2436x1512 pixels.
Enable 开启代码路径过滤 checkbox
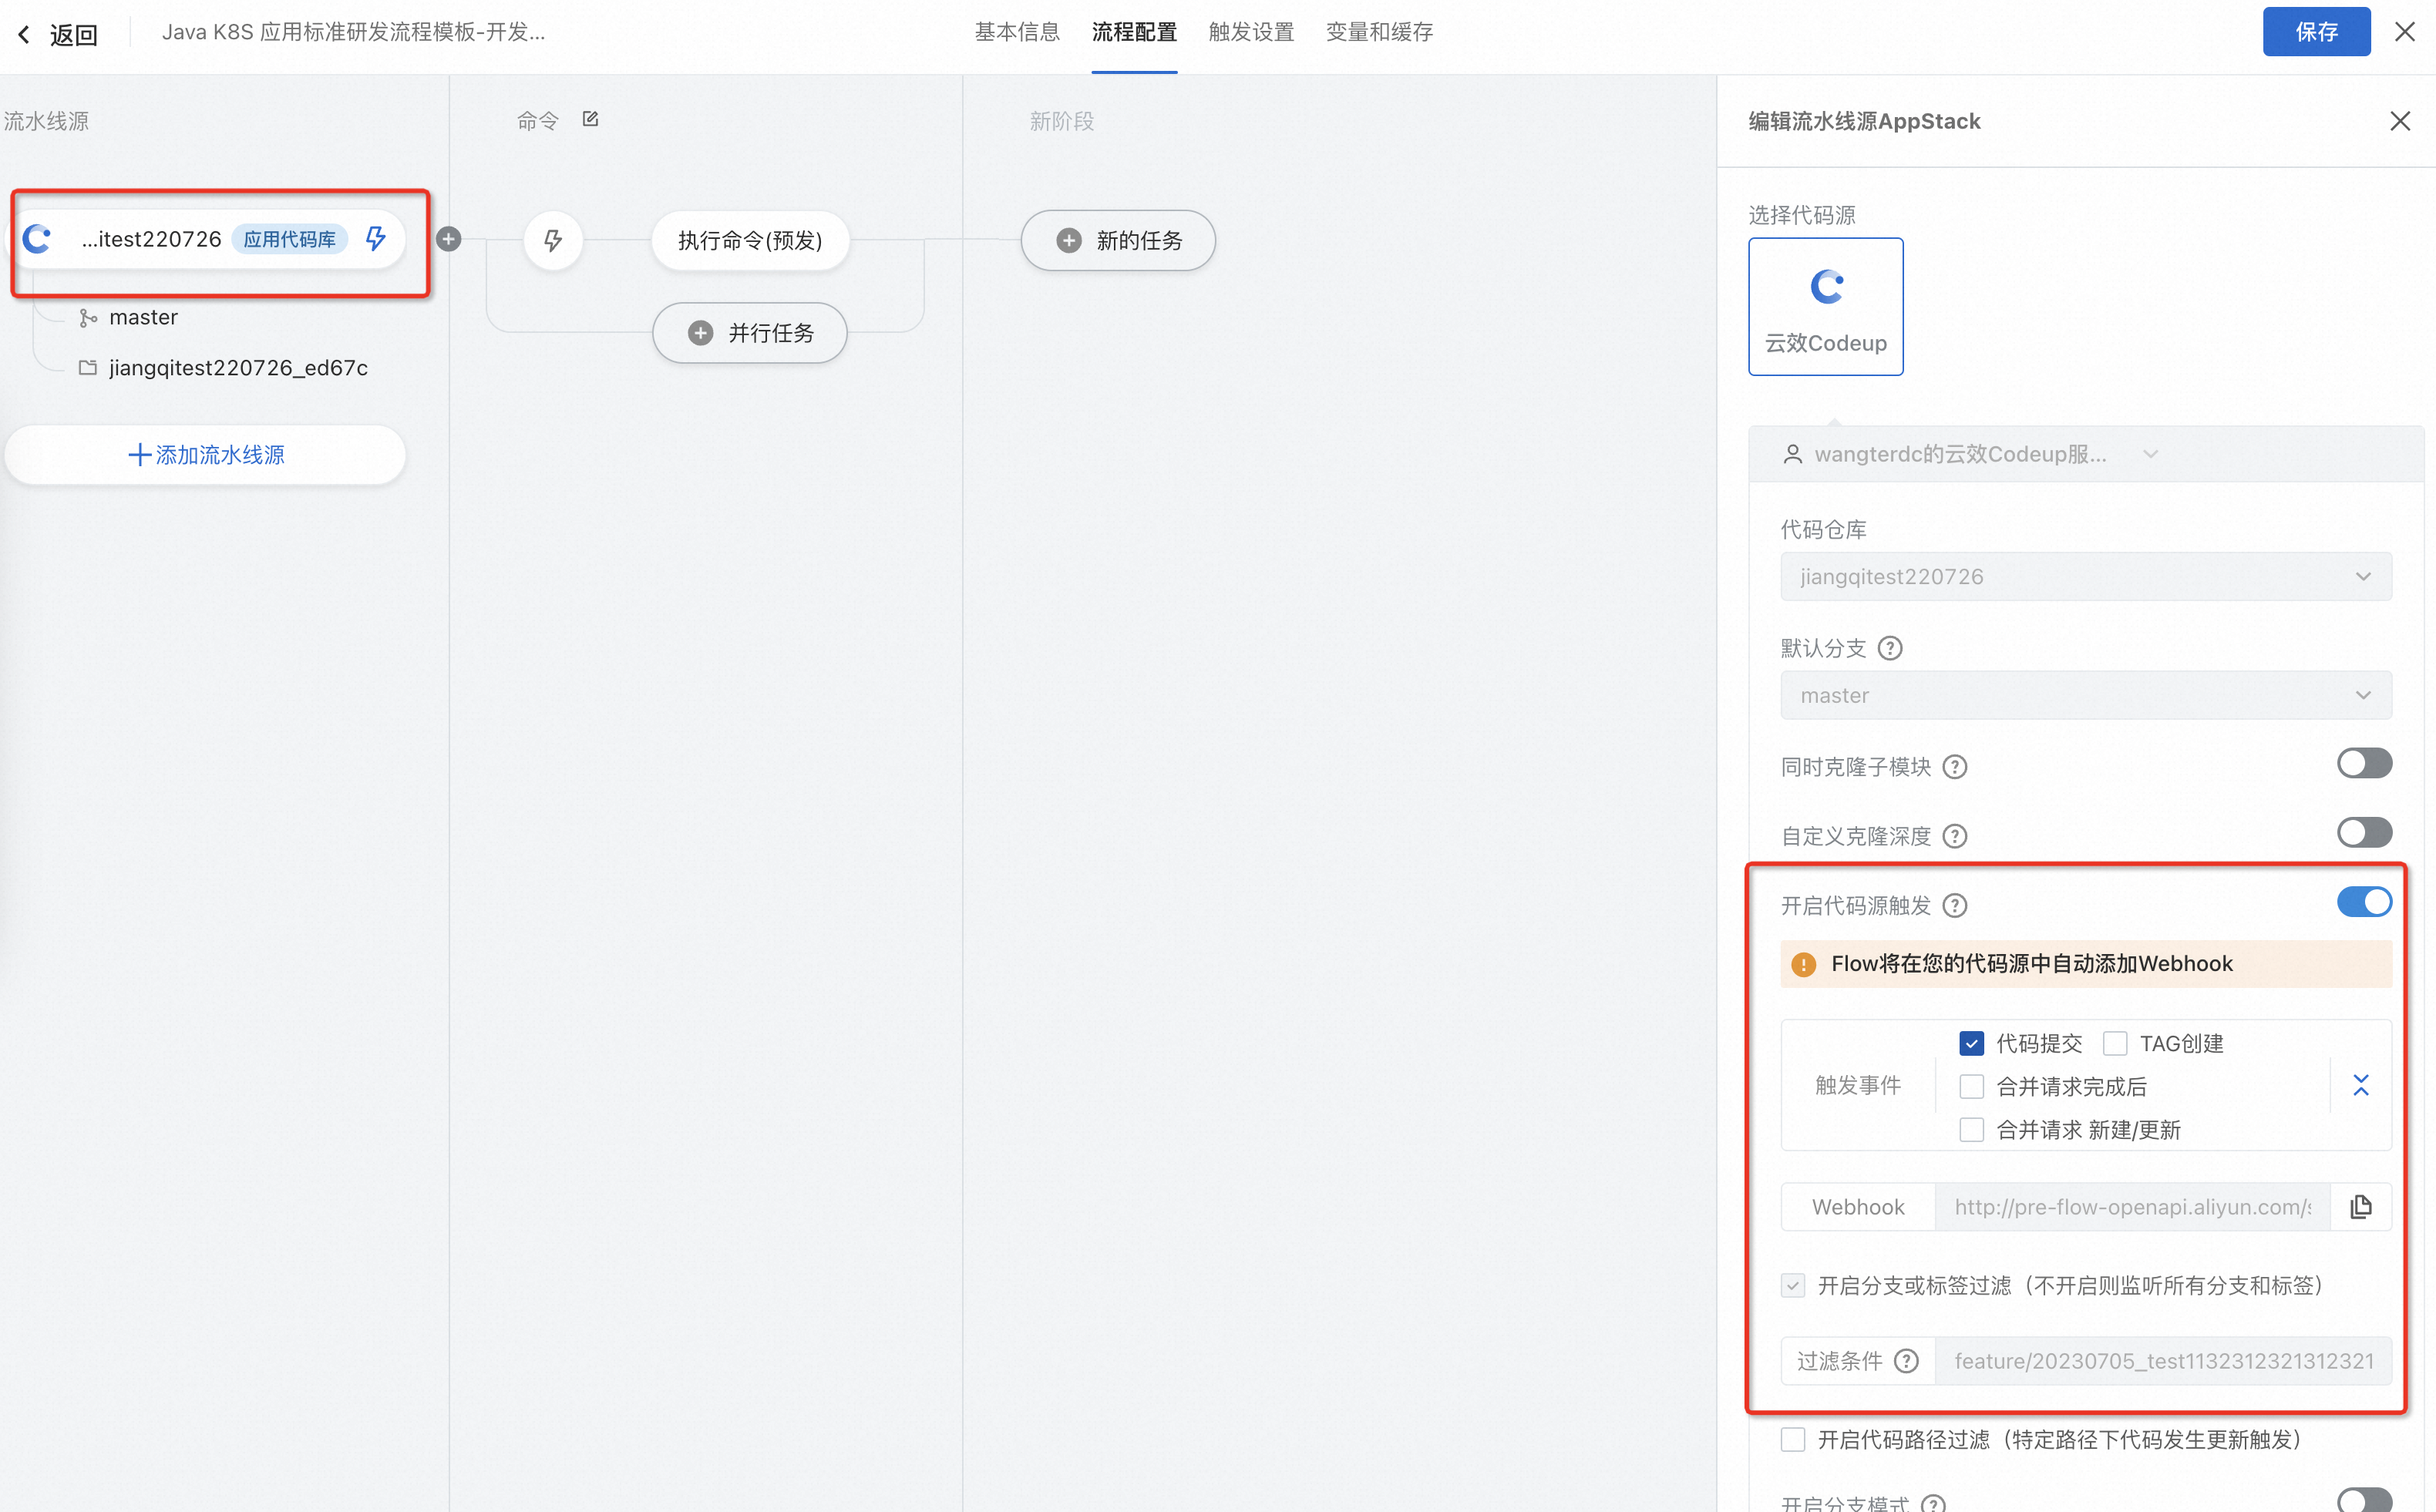coord(1793,1439)
